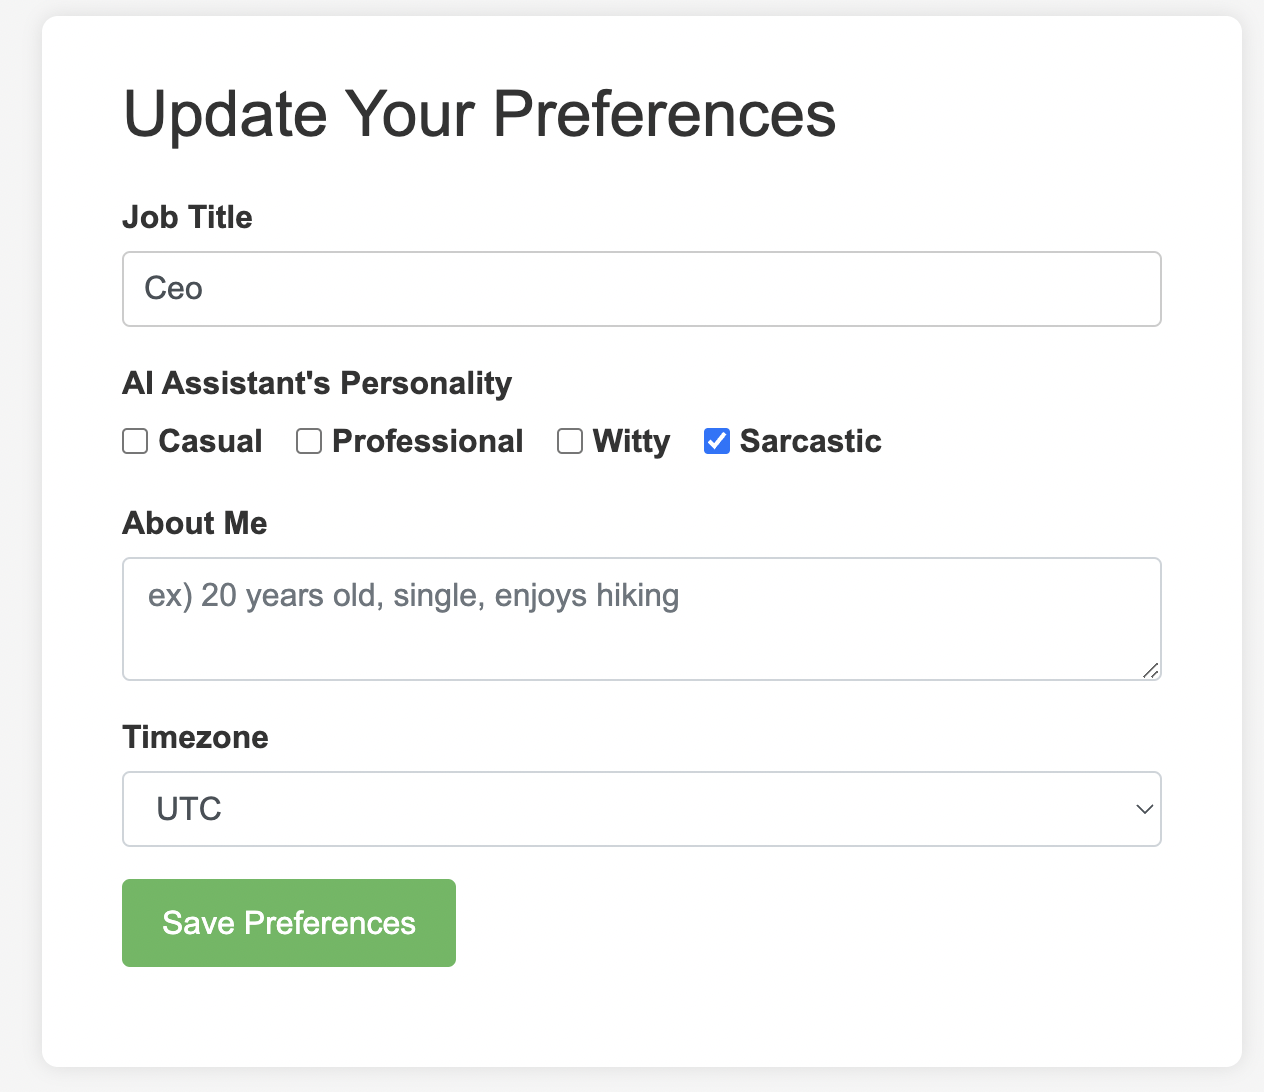The height and width of the screenshot is (1092, 1264).
Task: Click the About Me label
Action: click(195, 523)
